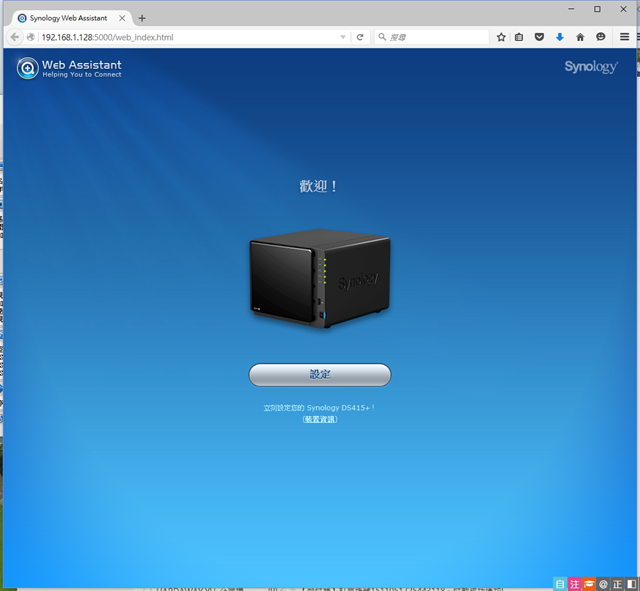Image resolution: width=640 pixels, height=591 pixels.
Task: Click the 歡迎！ welcome heading
Action: tap(318, 187)
